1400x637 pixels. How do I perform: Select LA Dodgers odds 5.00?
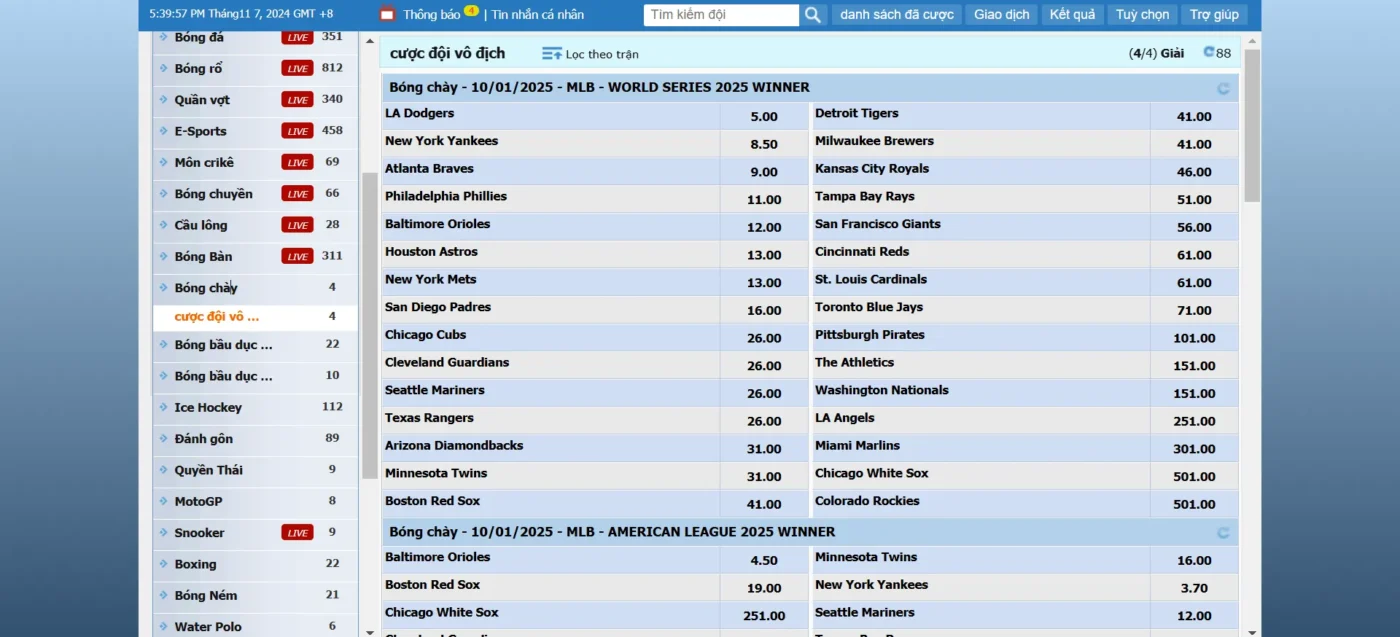tap(764, 117)
